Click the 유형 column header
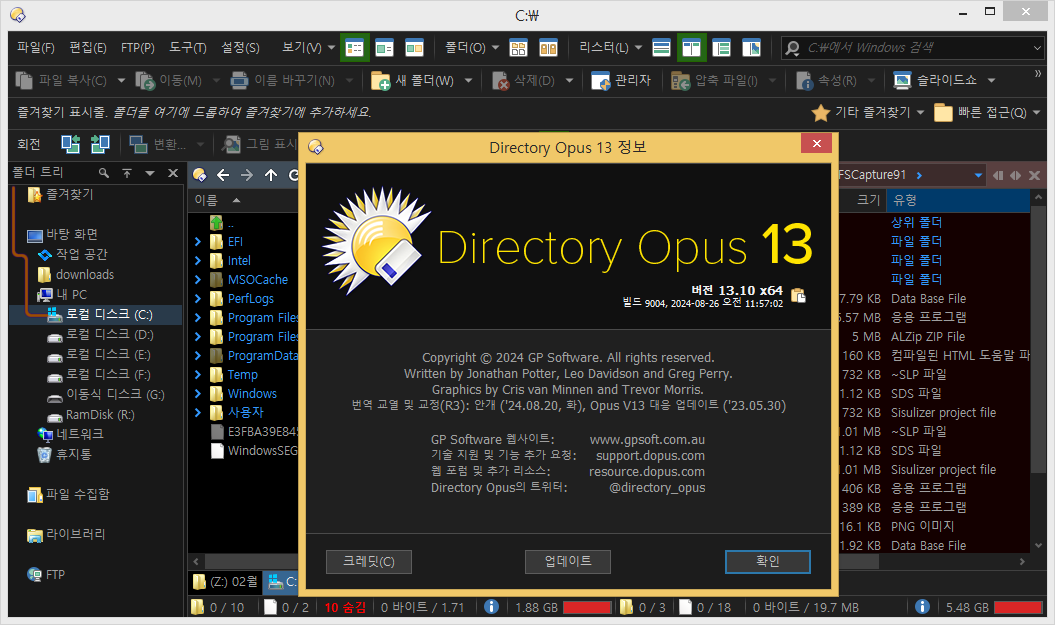The image size is (1055, 625). point(957,200)
